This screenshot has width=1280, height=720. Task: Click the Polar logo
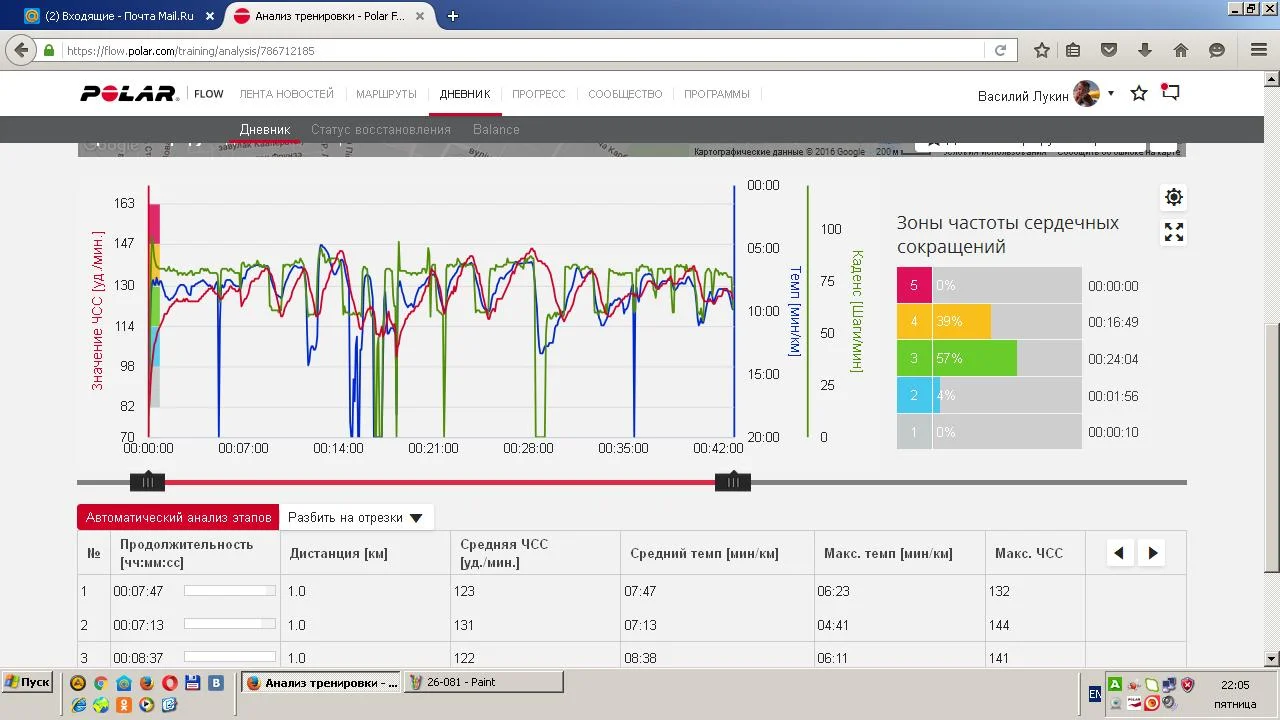pos(129,94)
